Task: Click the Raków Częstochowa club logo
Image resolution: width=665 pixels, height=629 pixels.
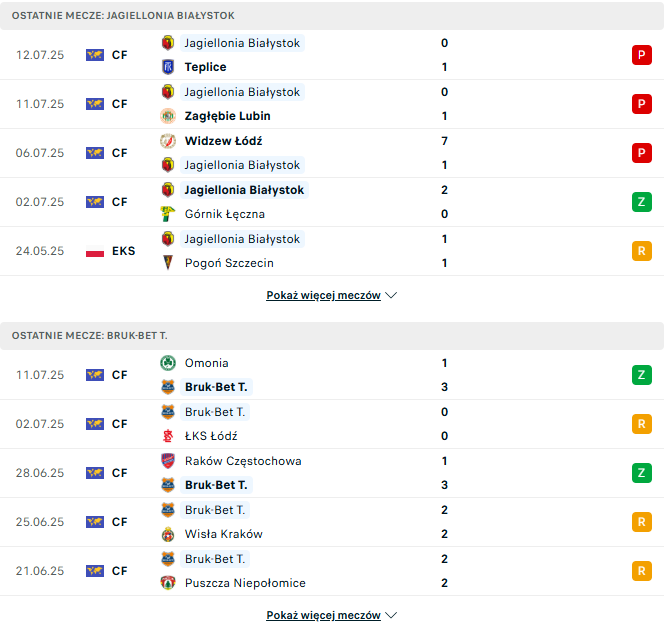Action: pyautogui.click(x=167, y=461)
